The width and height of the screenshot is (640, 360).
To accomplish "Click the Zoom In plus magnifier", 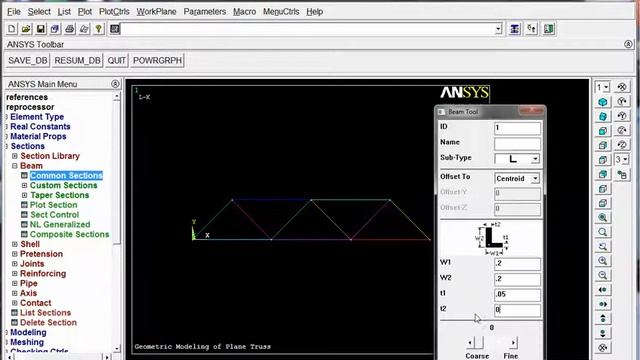I will [x=603, y=261].
